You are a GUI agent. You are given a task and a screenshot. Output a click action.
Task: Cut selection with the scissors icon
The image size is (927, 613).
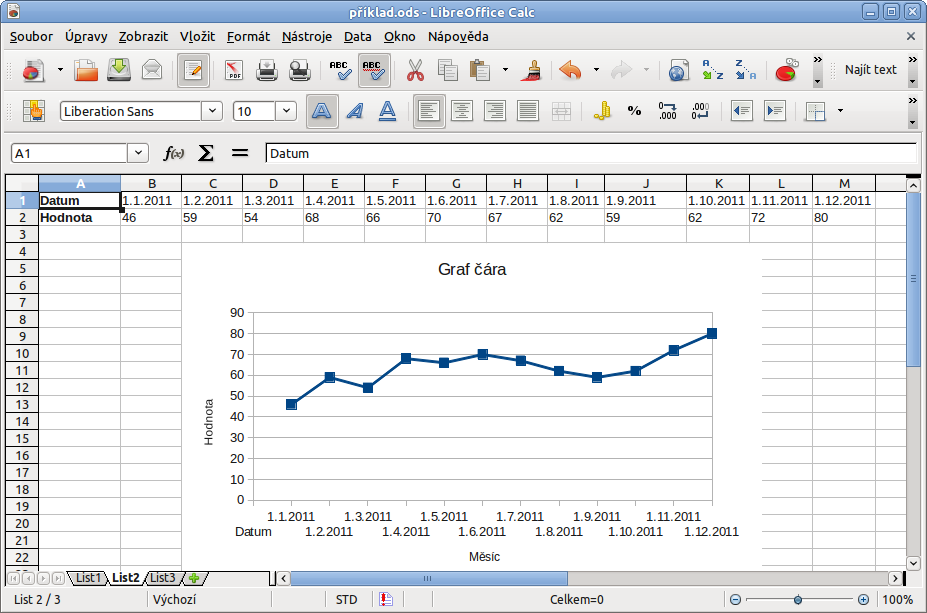[415, 70]
